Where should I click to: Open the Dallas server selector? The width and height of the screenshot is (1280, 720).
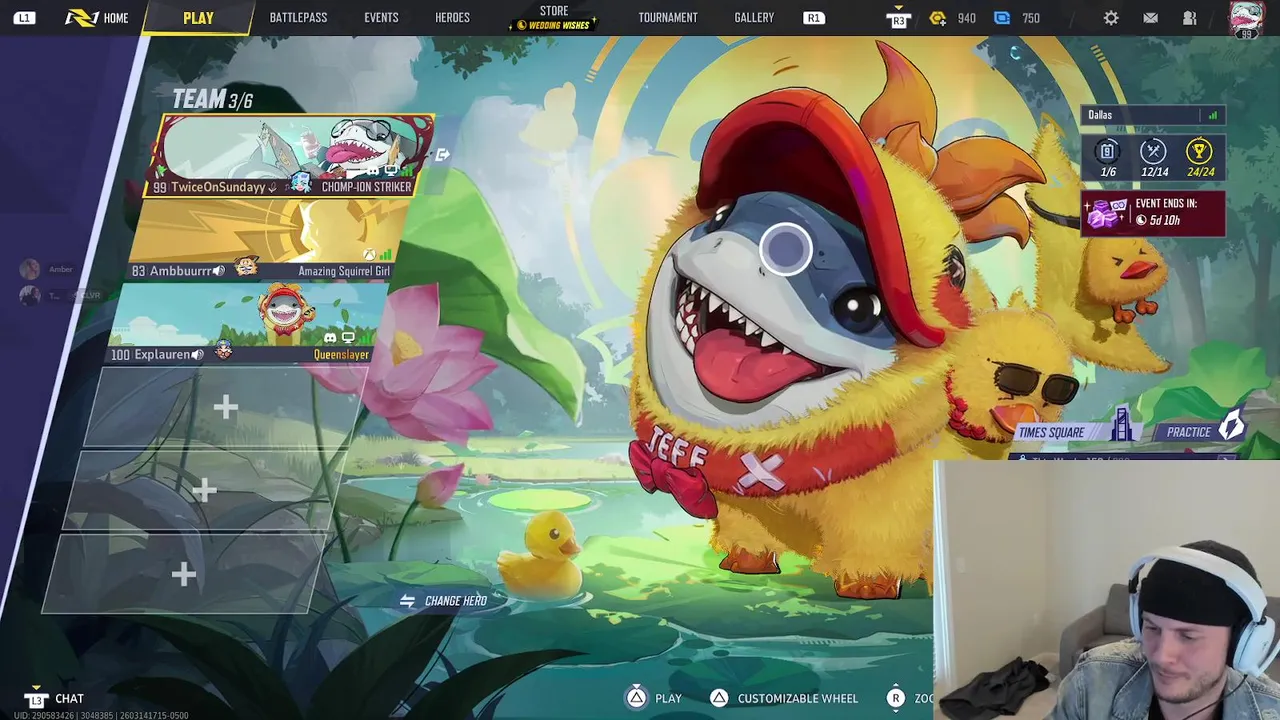pyautogui.click(x=1153, y=115)
